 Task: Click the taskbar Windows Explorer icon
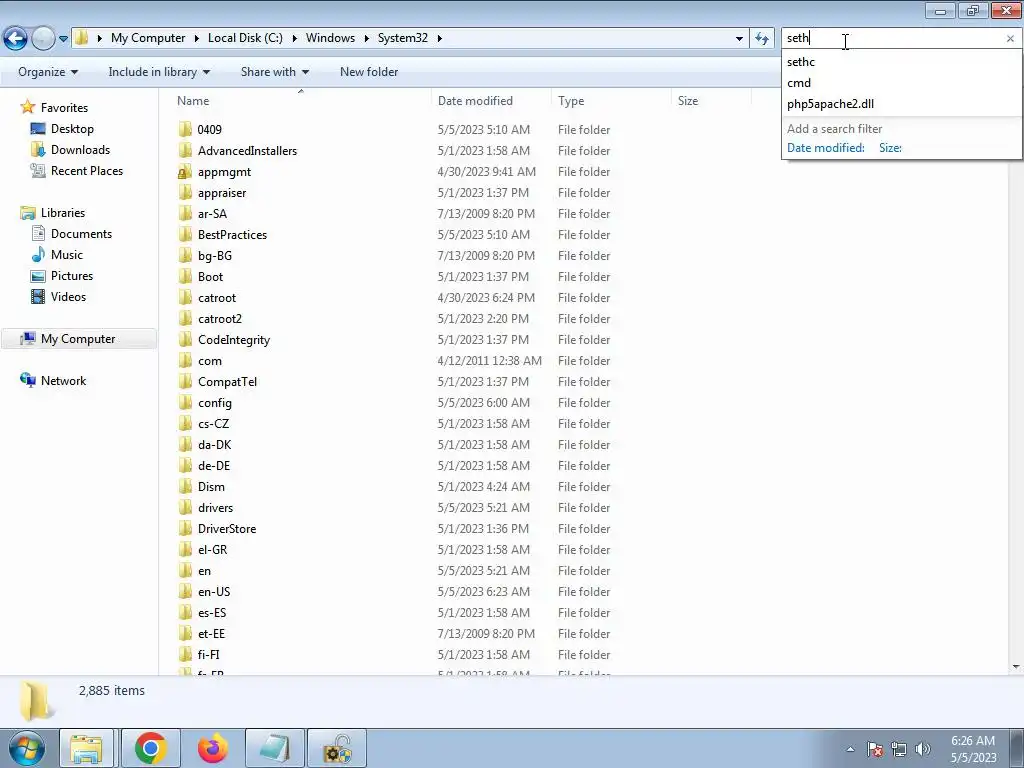[x=87, y=748]
